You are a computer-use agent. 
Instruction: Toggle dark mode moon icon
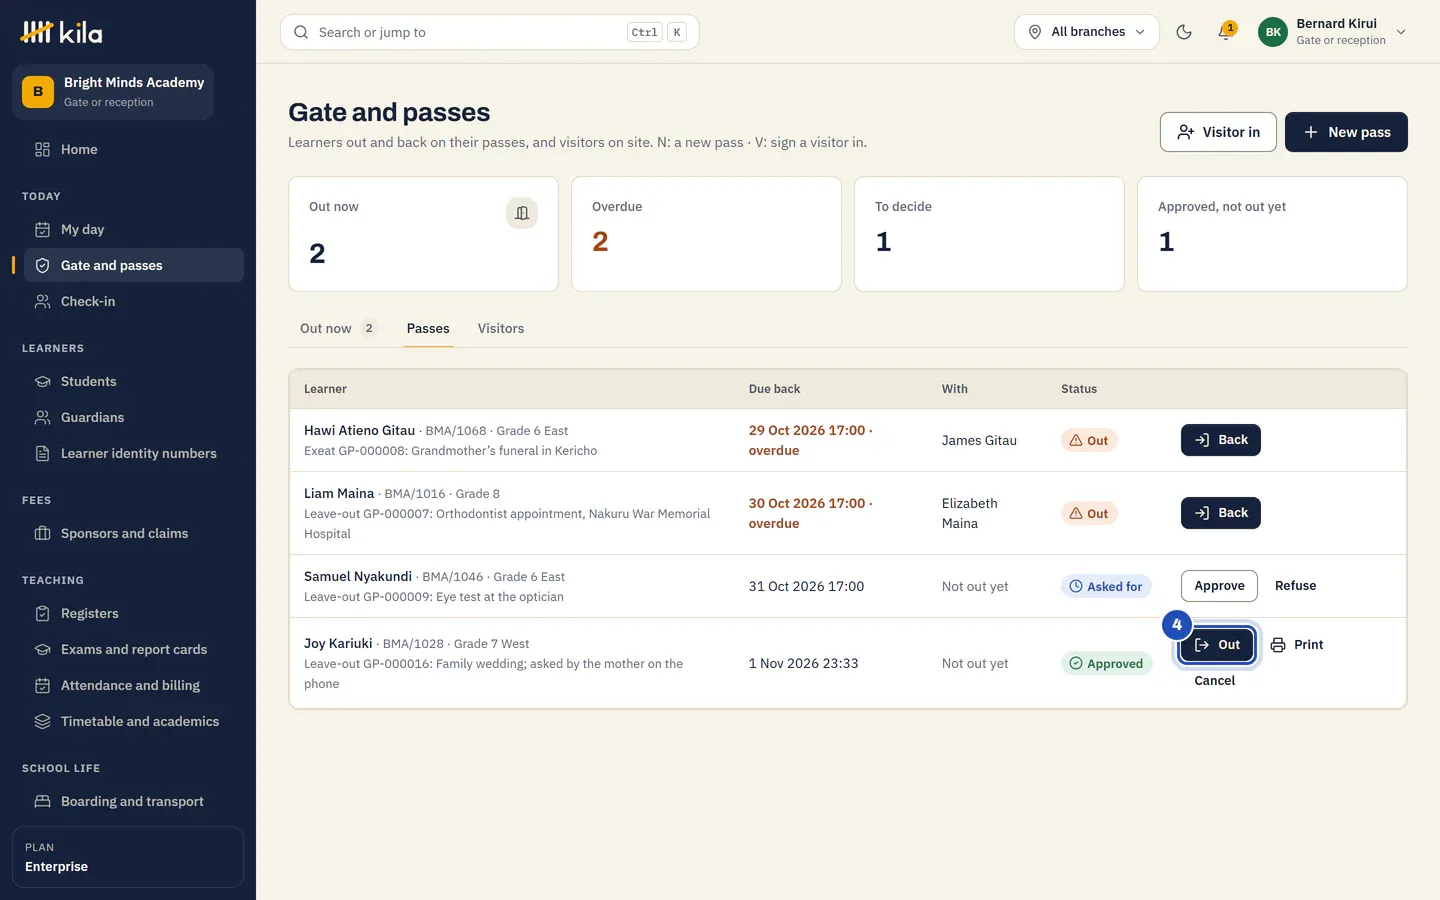point(1184,32)
